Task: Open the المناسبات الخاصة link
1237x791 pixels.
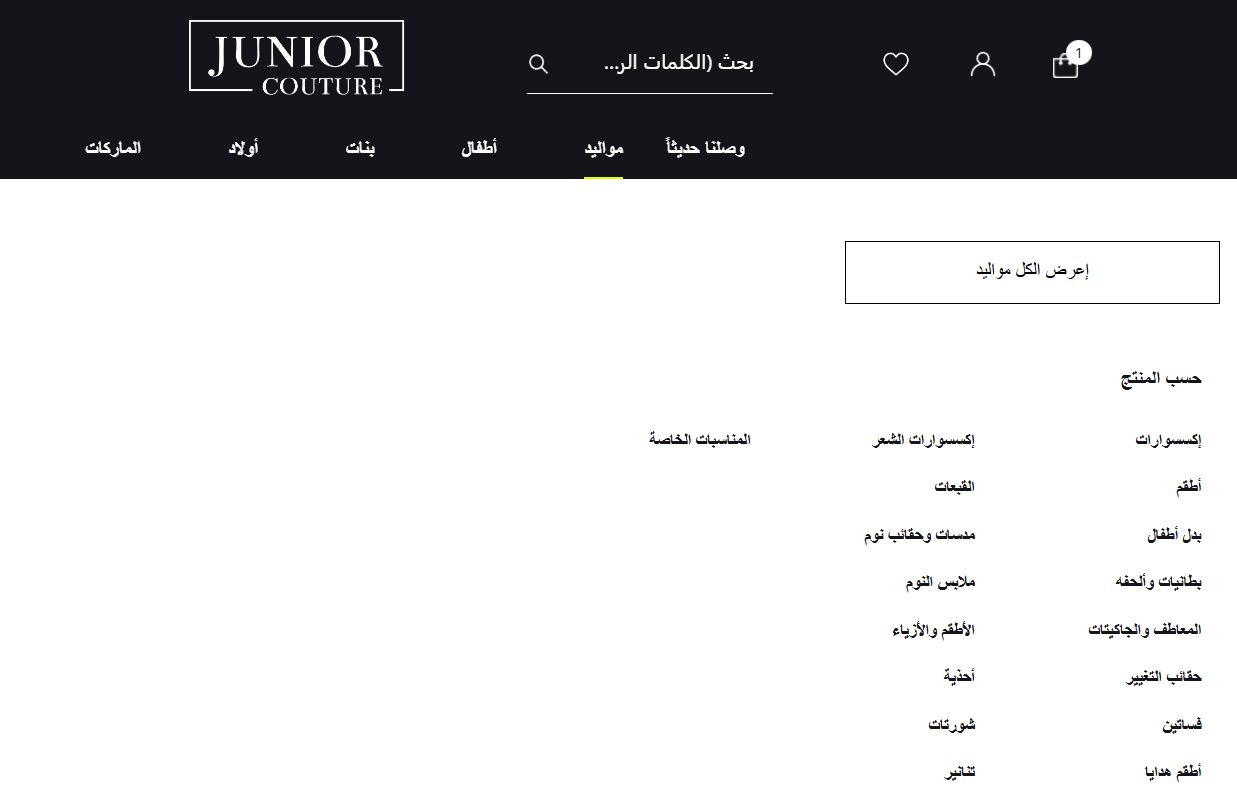Action: [x=700, y=439]
